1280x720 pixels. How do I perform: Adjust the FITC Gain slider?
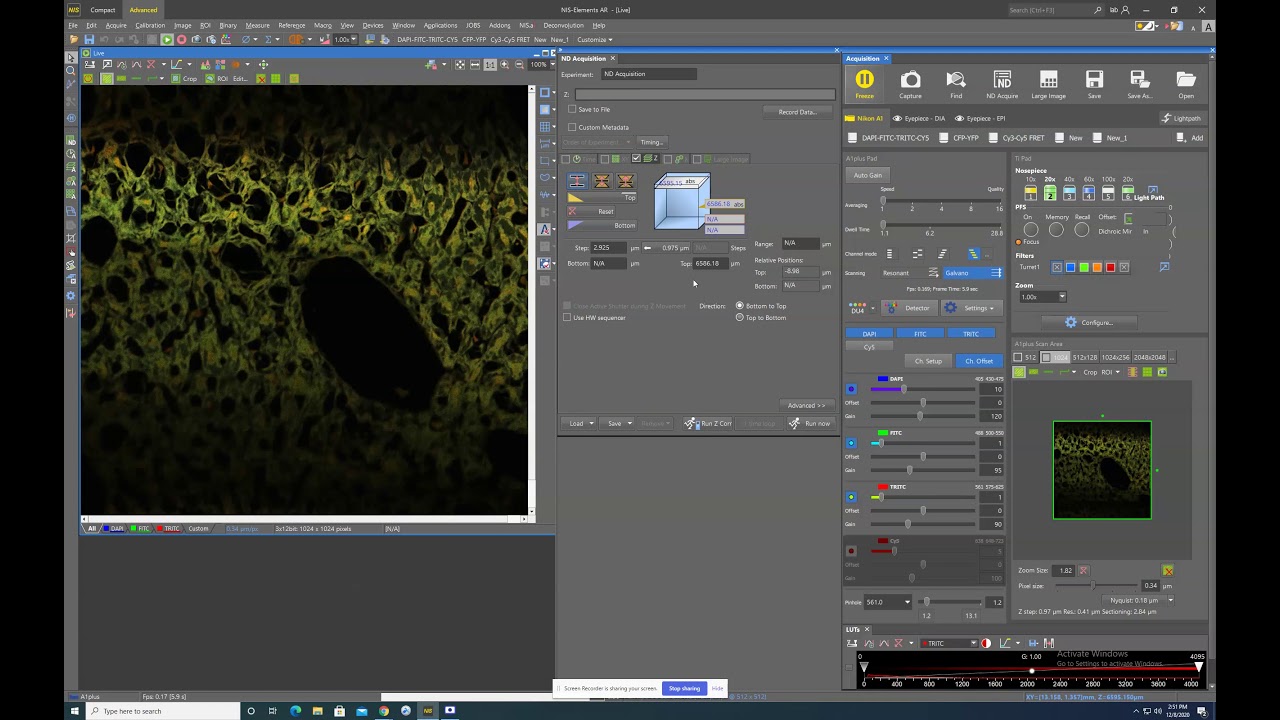click(909, 470)
